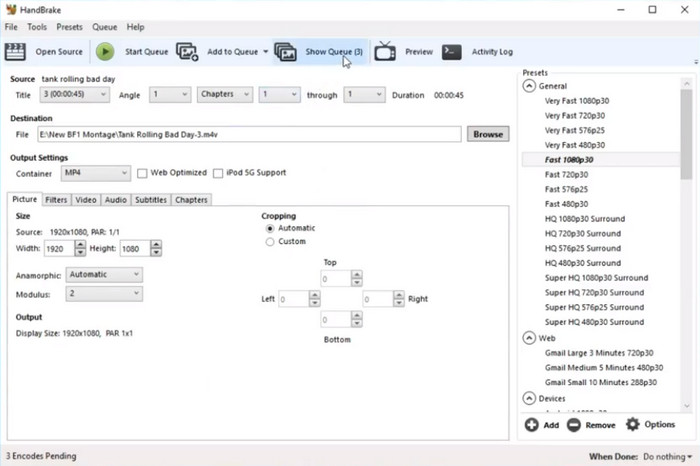Click the HandBrake logo in title bar

point(11,9)
